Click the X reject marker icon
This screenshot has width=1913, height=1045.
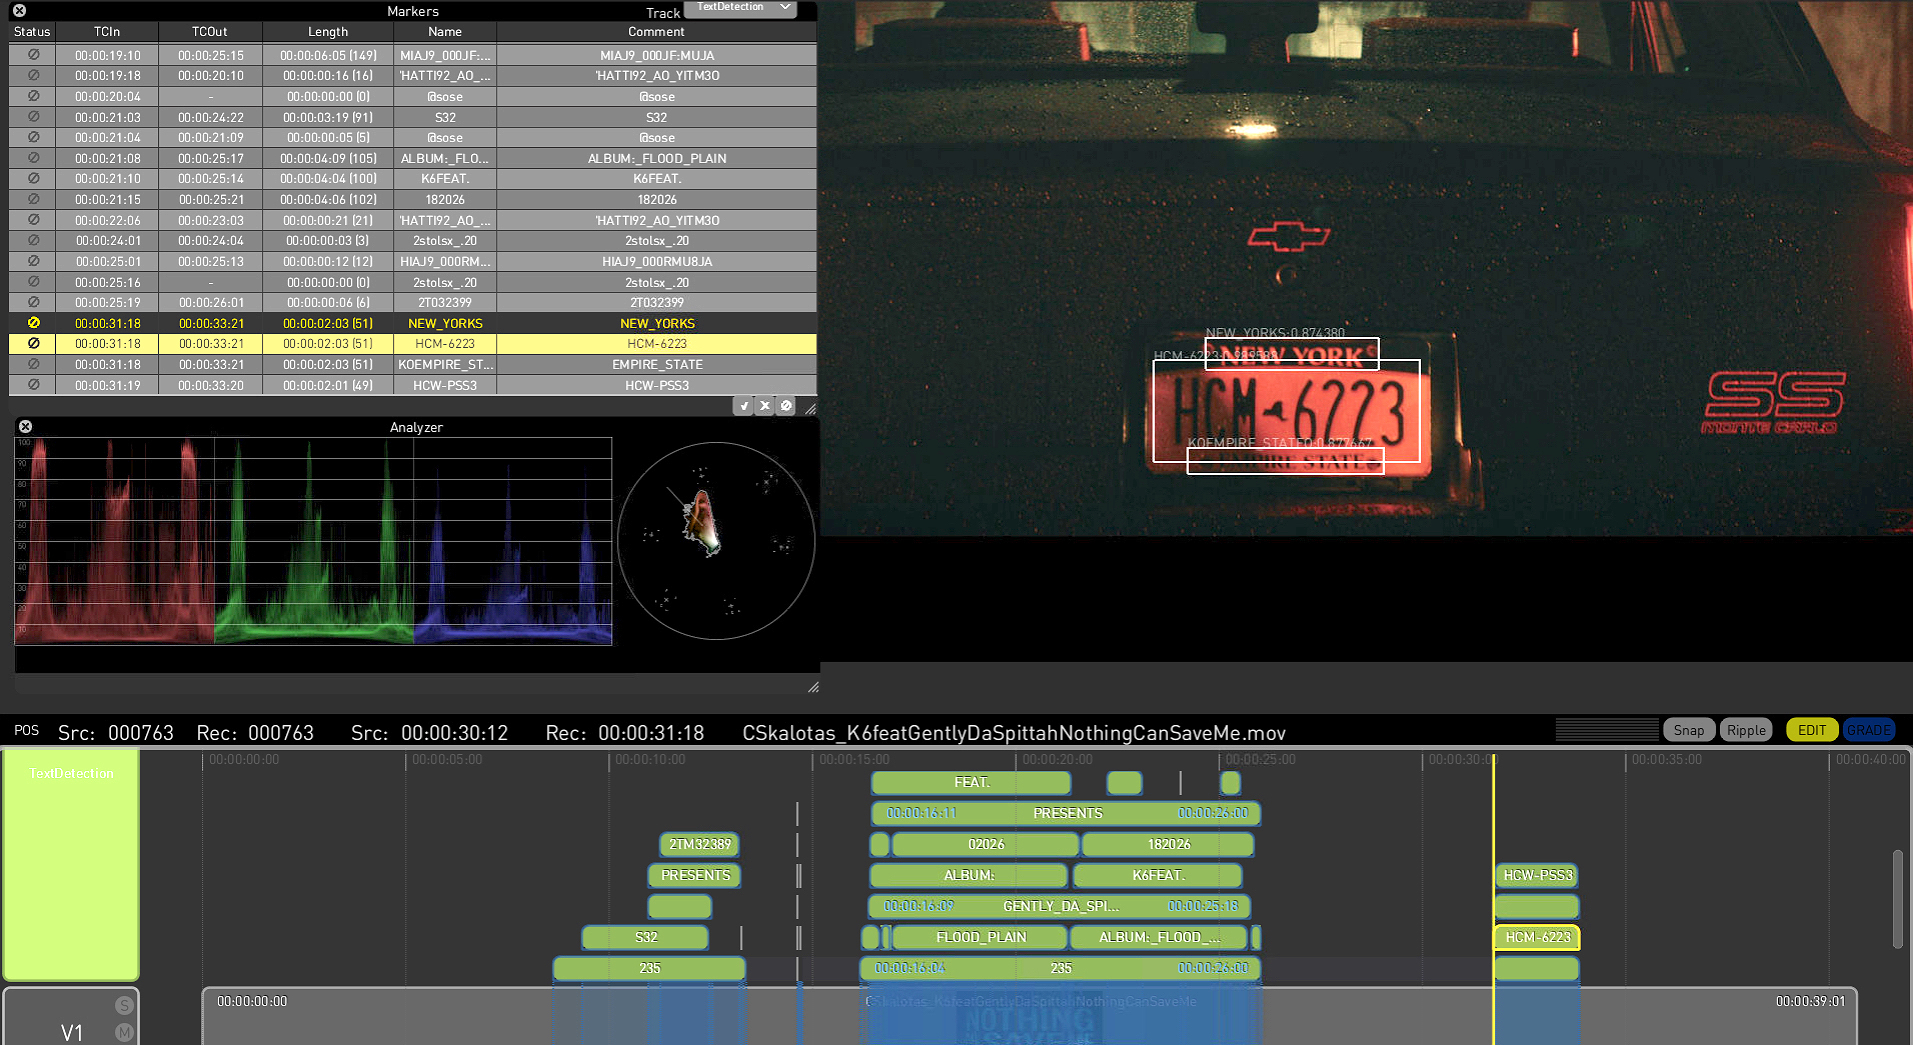pos(765,406)
